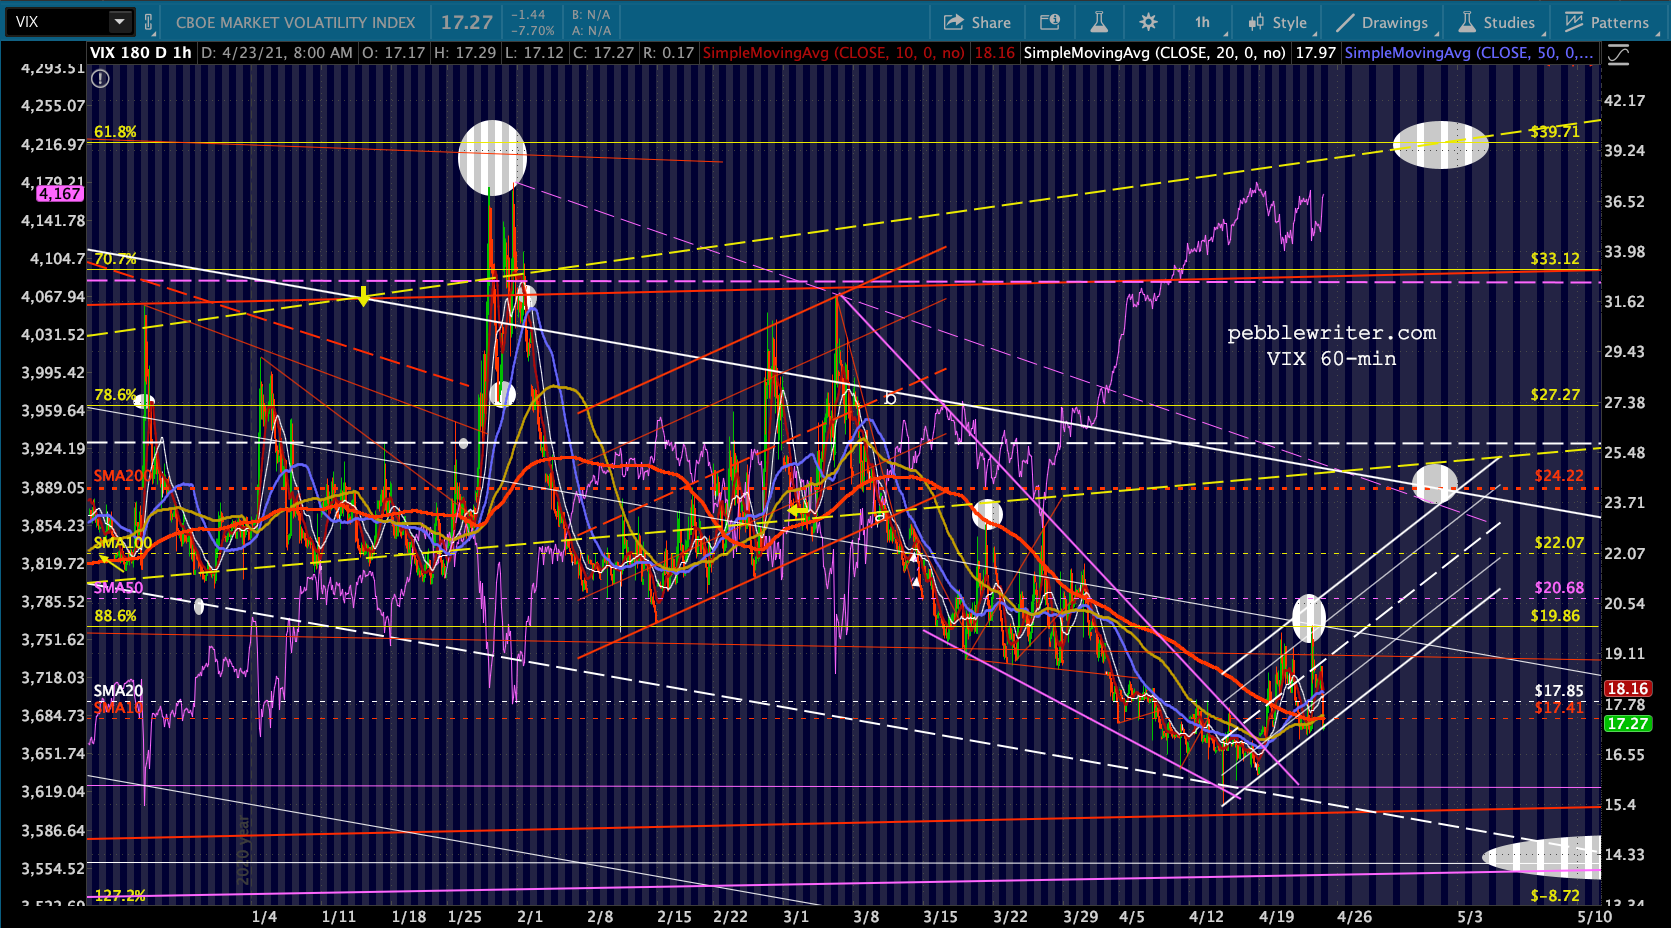Viewport: 1671px width, 928px height.
Task: Expand the VIX symbol dropdown arrow
Action: tap(119, 22)
